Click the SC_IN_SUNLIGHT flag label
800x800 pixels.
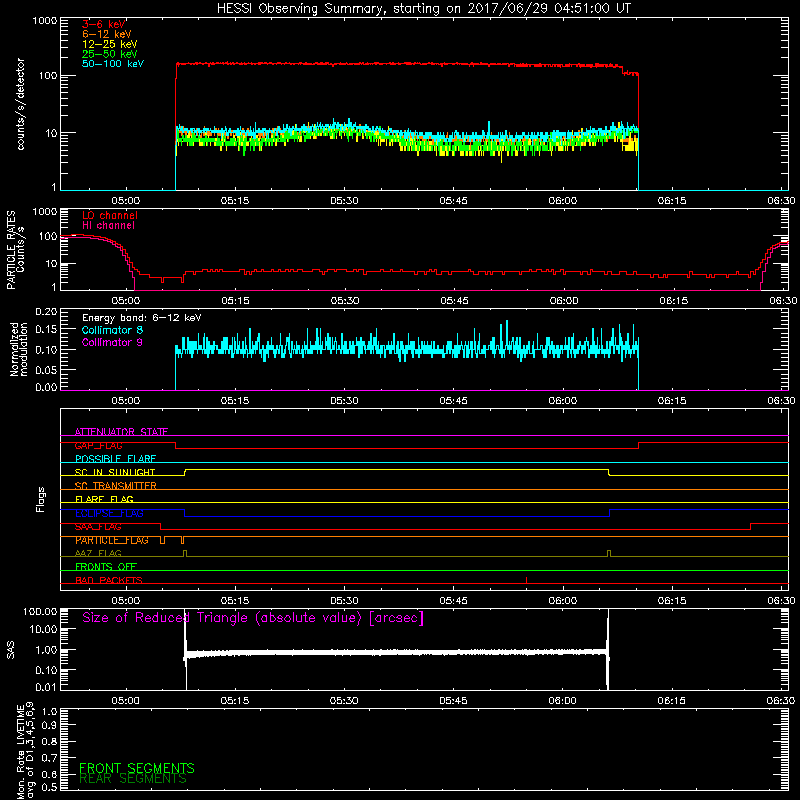[x=115, y=472]
